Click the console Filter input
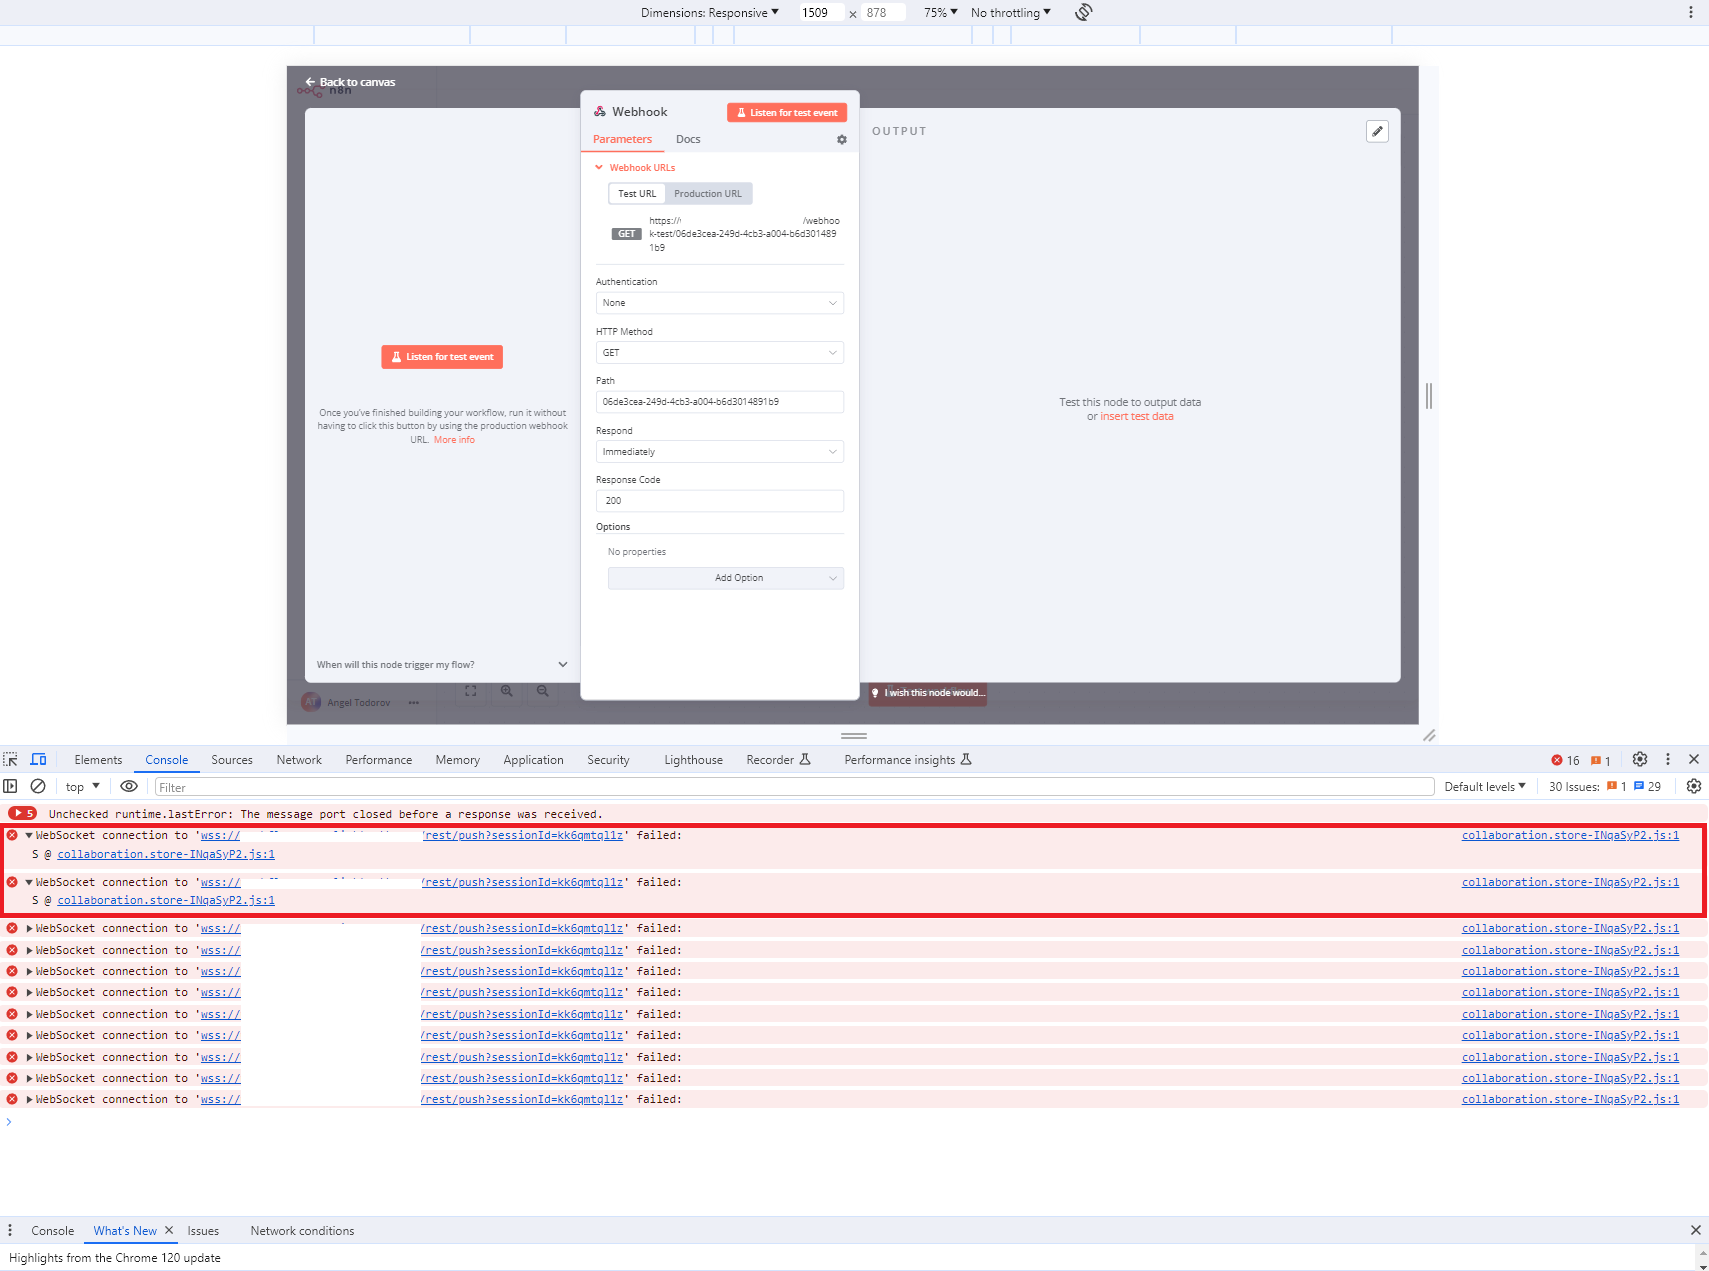This screenshot has width=1709, height=1271. click(795, 787)
